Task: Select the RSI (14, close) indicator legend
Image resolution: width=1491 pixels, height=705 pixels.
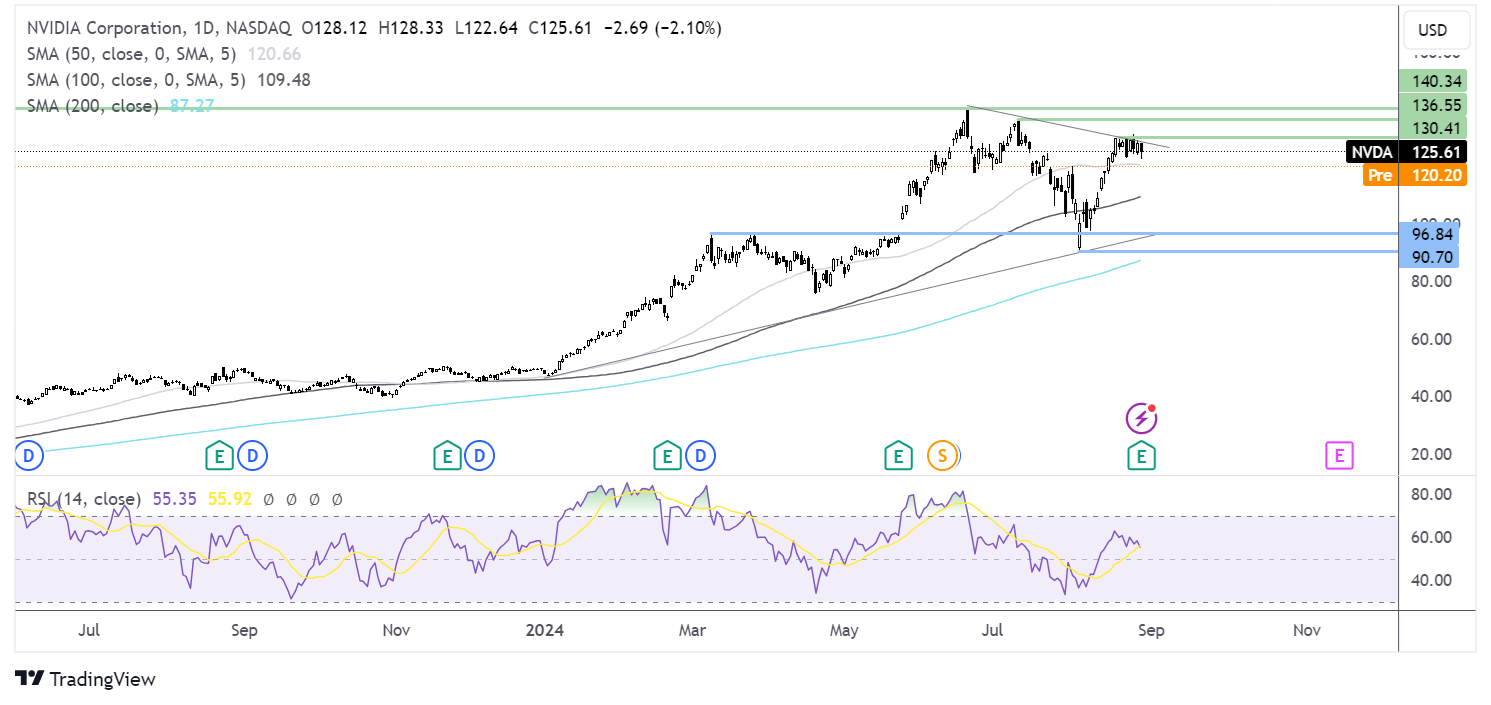Action: point(84,498)
